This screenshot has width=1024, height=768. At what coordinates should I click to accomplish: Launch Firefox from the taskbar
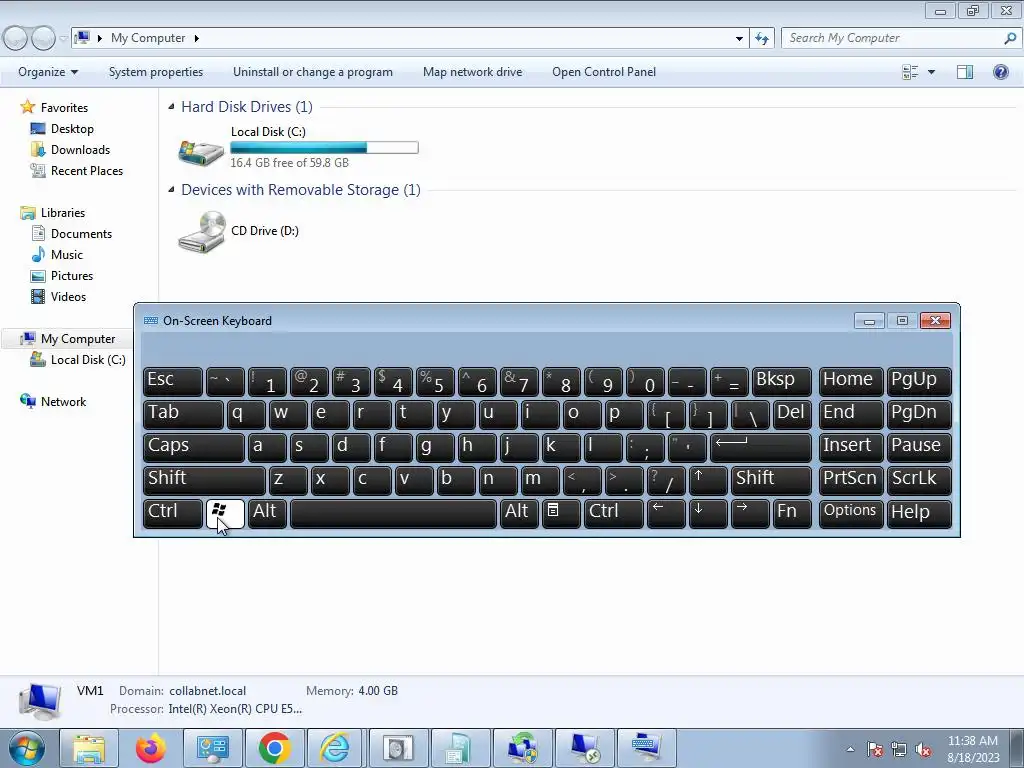(x=151, y=748)
